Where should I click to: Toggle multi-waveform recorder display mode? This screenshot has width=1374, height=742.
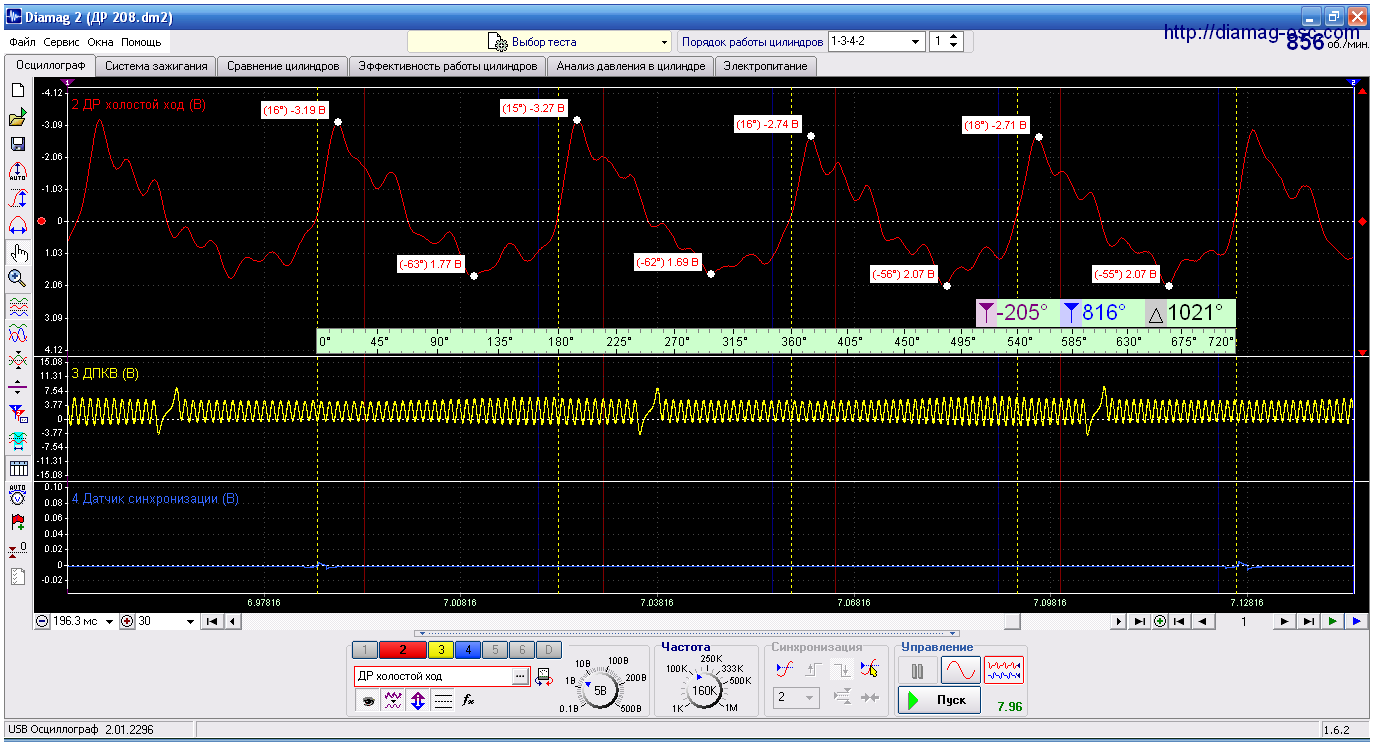[x=1004, y=670]
